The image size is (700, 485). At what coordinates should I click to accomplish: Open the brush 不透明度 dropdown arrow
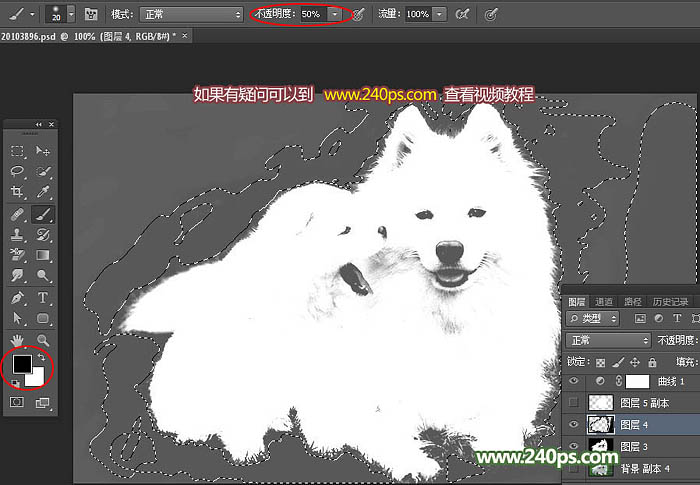pyautogui.click(x=334, y=15)
